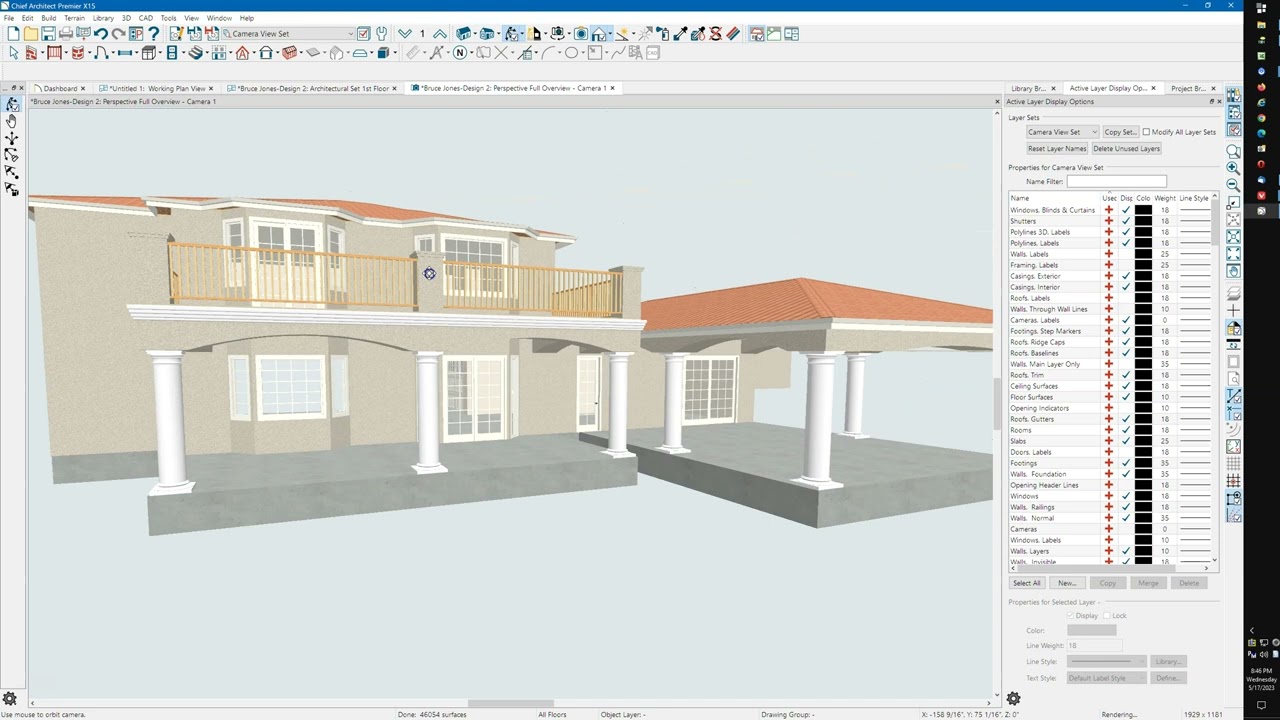Click the Up One Floor chevron icon
The width and height of the screenshot is (1280, 720).
[440, 34]
